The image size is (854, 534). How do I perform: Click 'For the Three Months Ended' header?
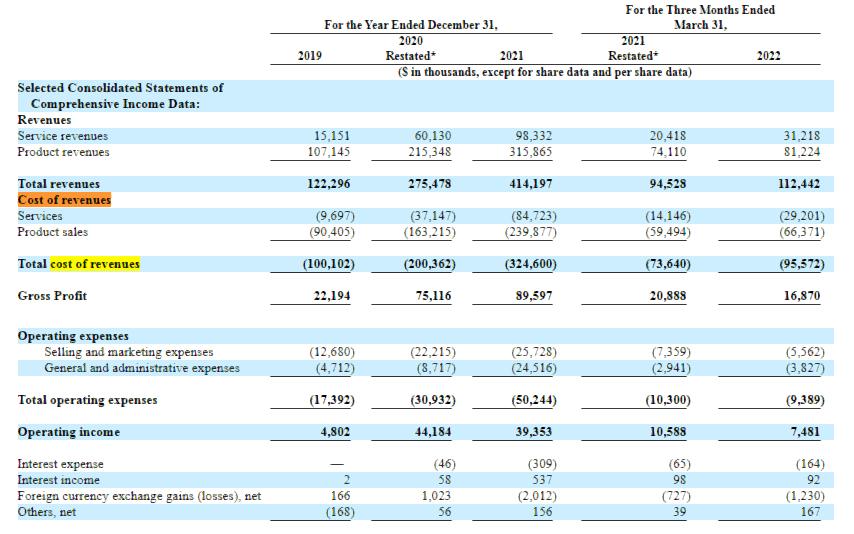pos(700,10)
